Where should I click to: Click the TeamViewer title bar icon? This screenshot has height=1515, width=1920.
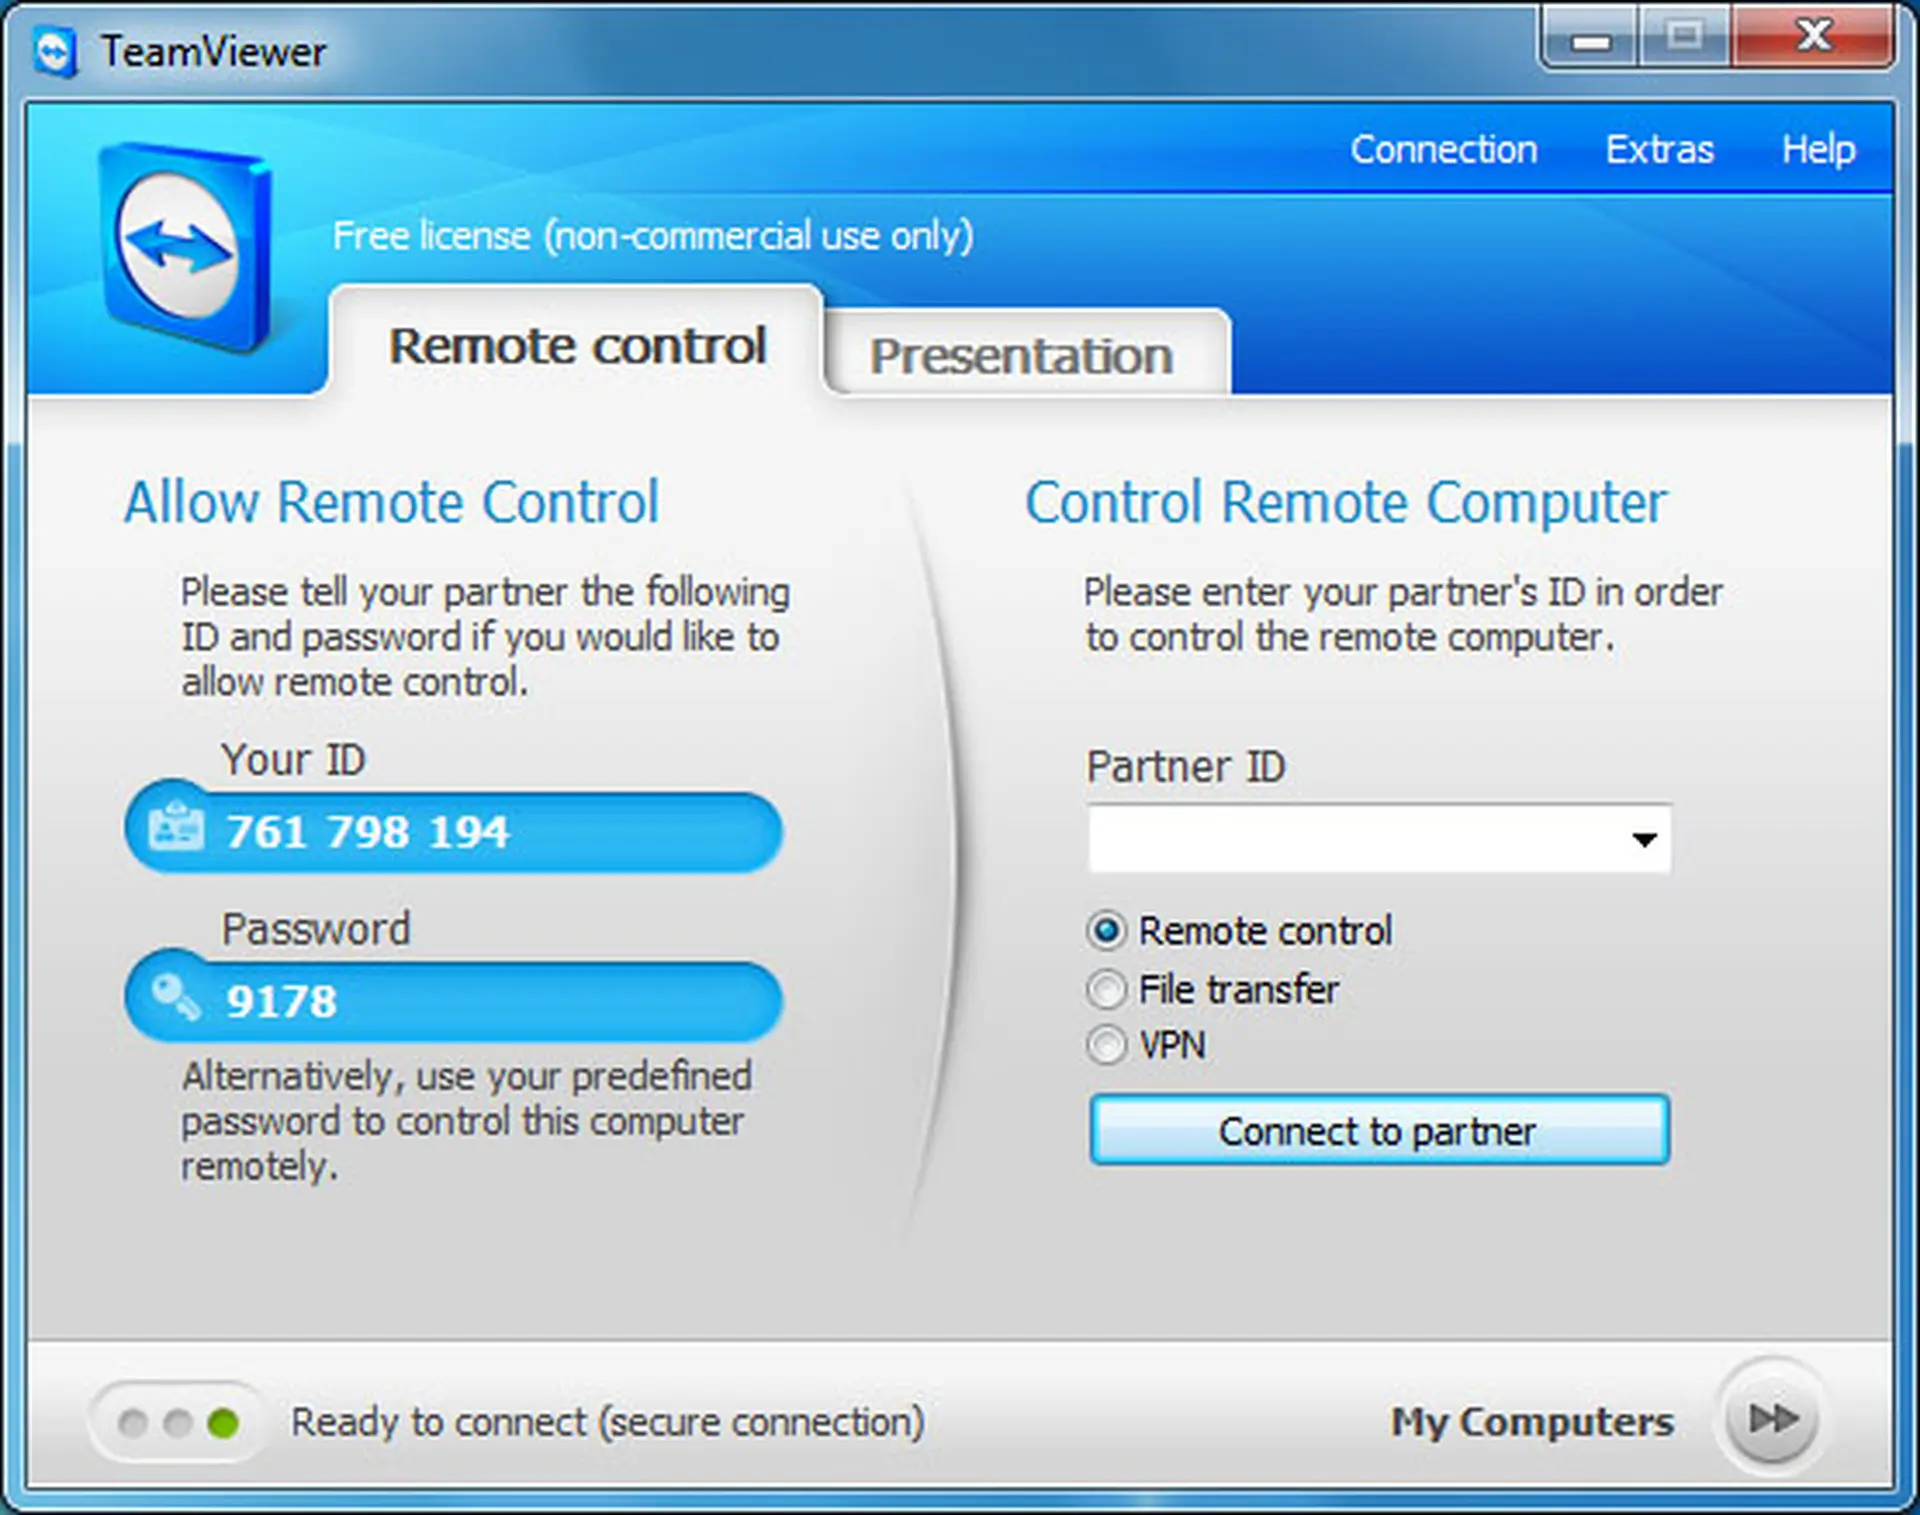[55, 52]
